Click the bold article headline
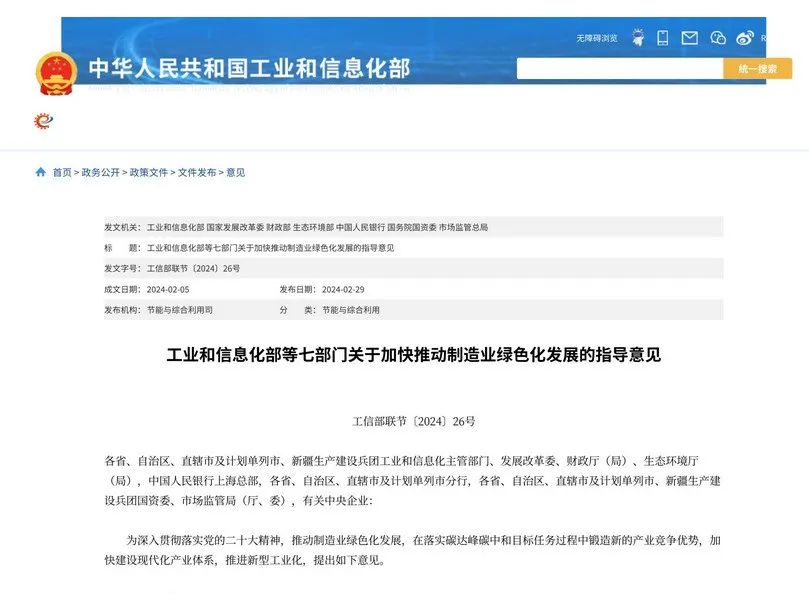The image size is (809, 594). [x=414, y=355]
